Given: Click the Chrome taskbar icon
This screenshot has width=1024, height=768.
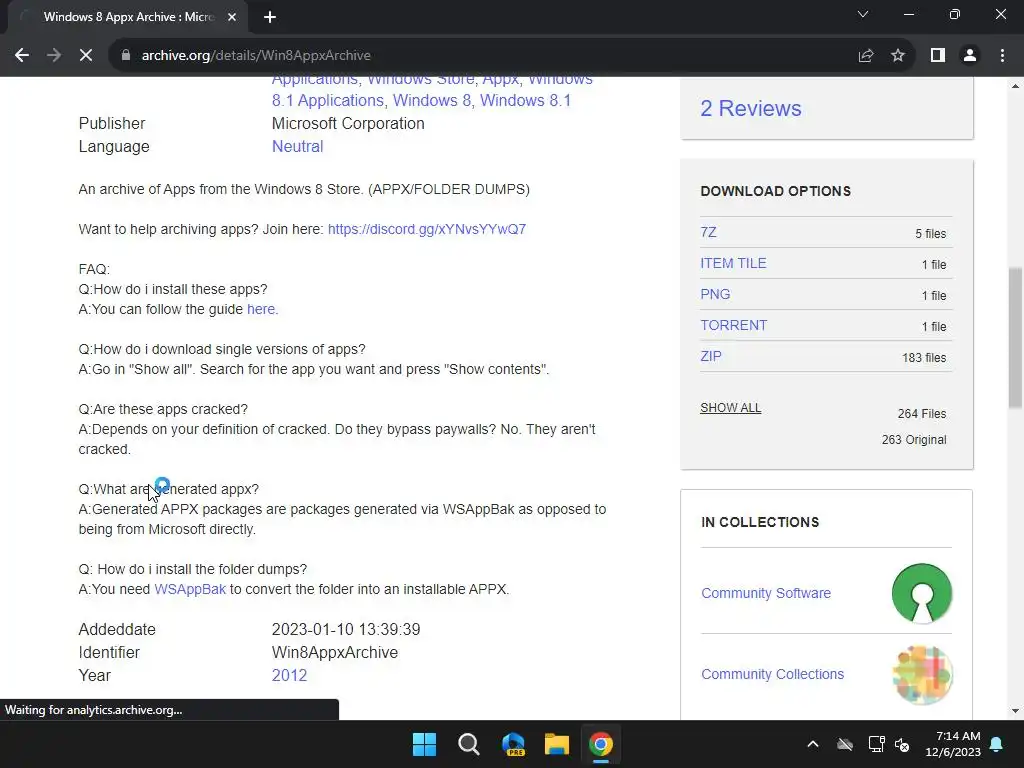Looking at the screenshot, I should coord(601,744).
